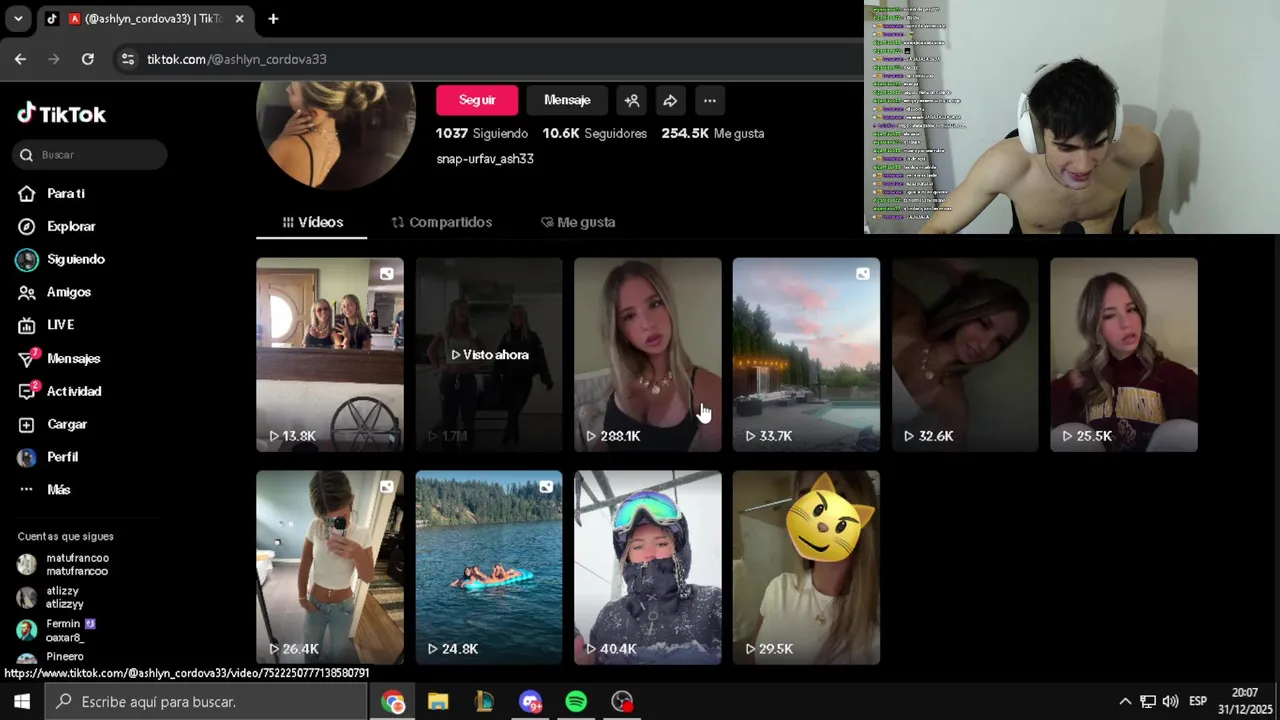The image size is (1280, 720).
Task: Open the Windows Start menu
Action: click(22, 701)
